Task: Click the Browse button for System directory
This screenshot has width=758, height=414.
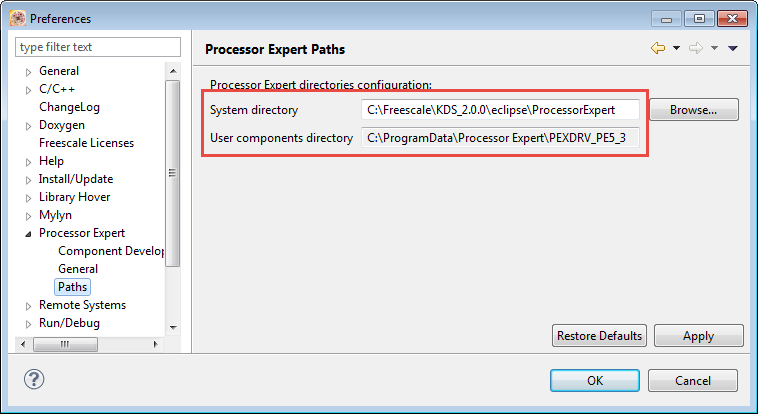Action: pyautogui.click(x=694, y=109)
